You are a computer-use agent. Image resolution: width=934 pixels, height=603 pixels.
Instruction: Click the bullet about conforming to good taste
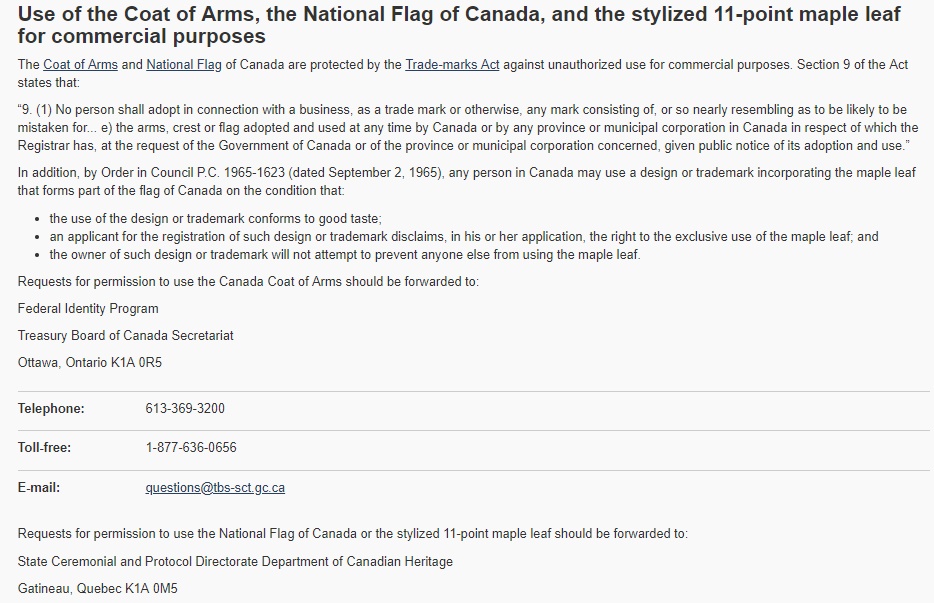point(216,219)
